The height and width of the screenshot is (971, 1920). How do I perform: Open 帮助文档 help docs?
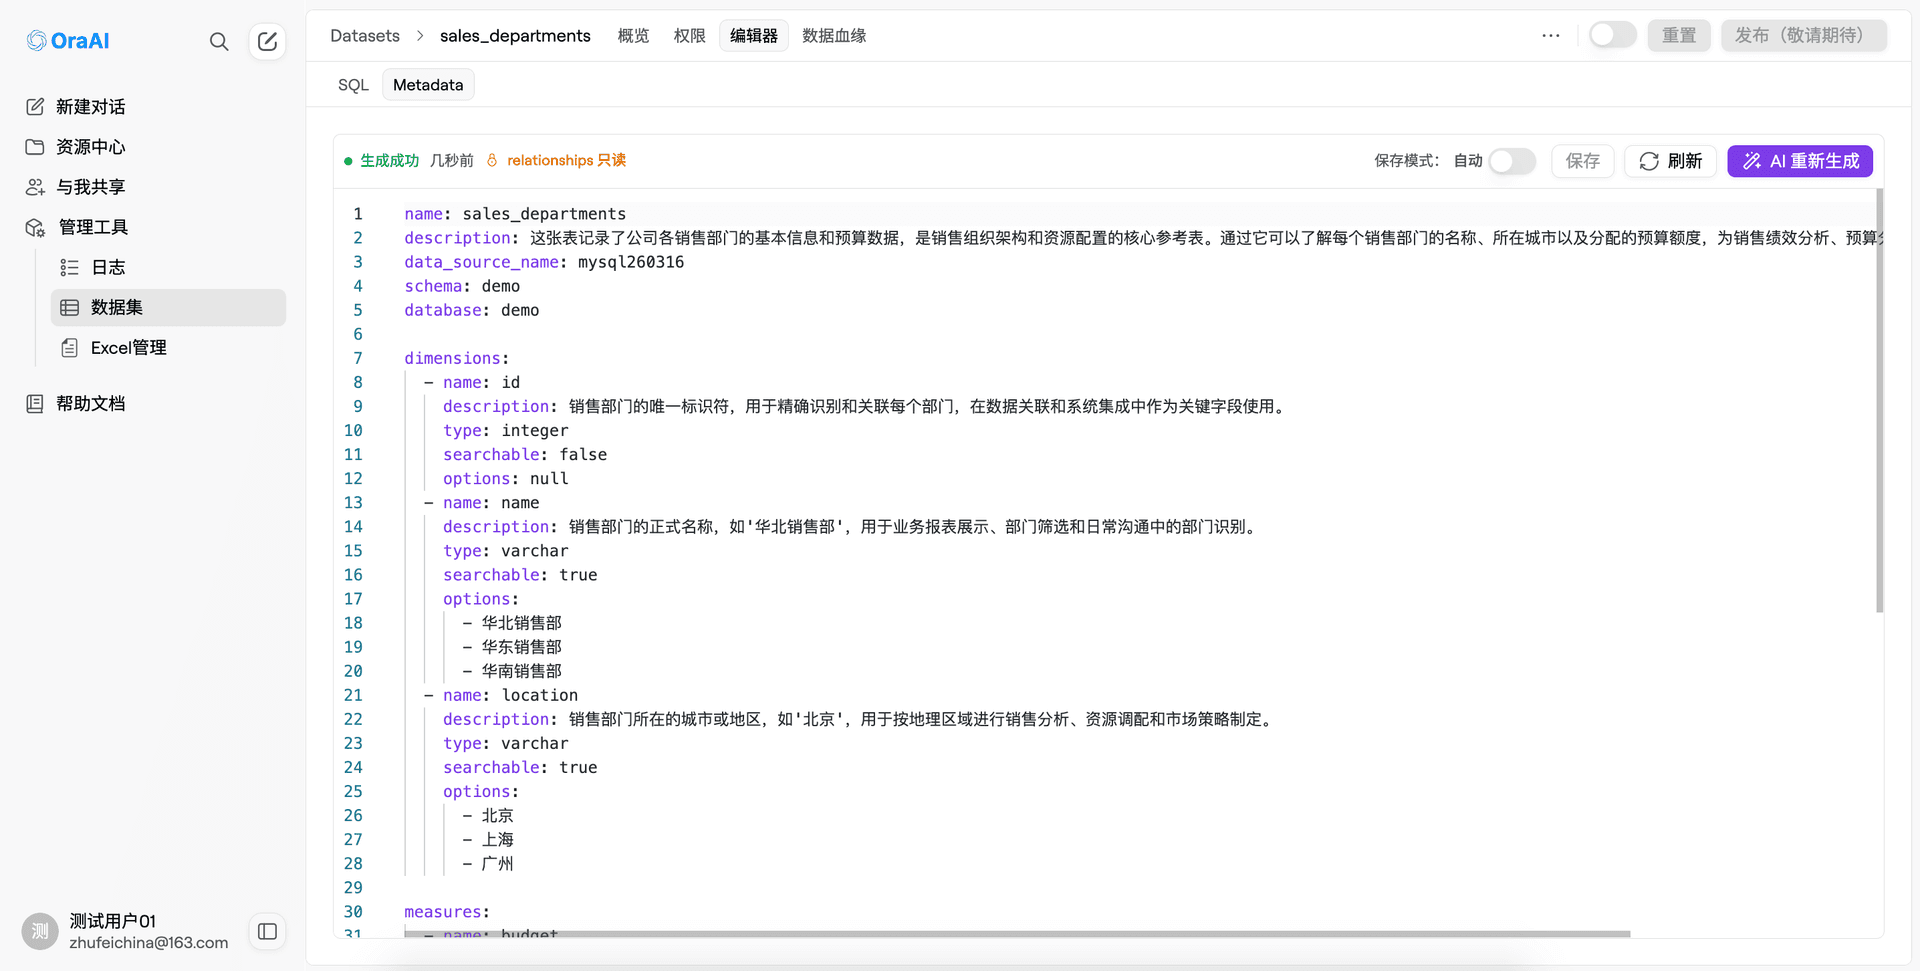tap(90, 404)
